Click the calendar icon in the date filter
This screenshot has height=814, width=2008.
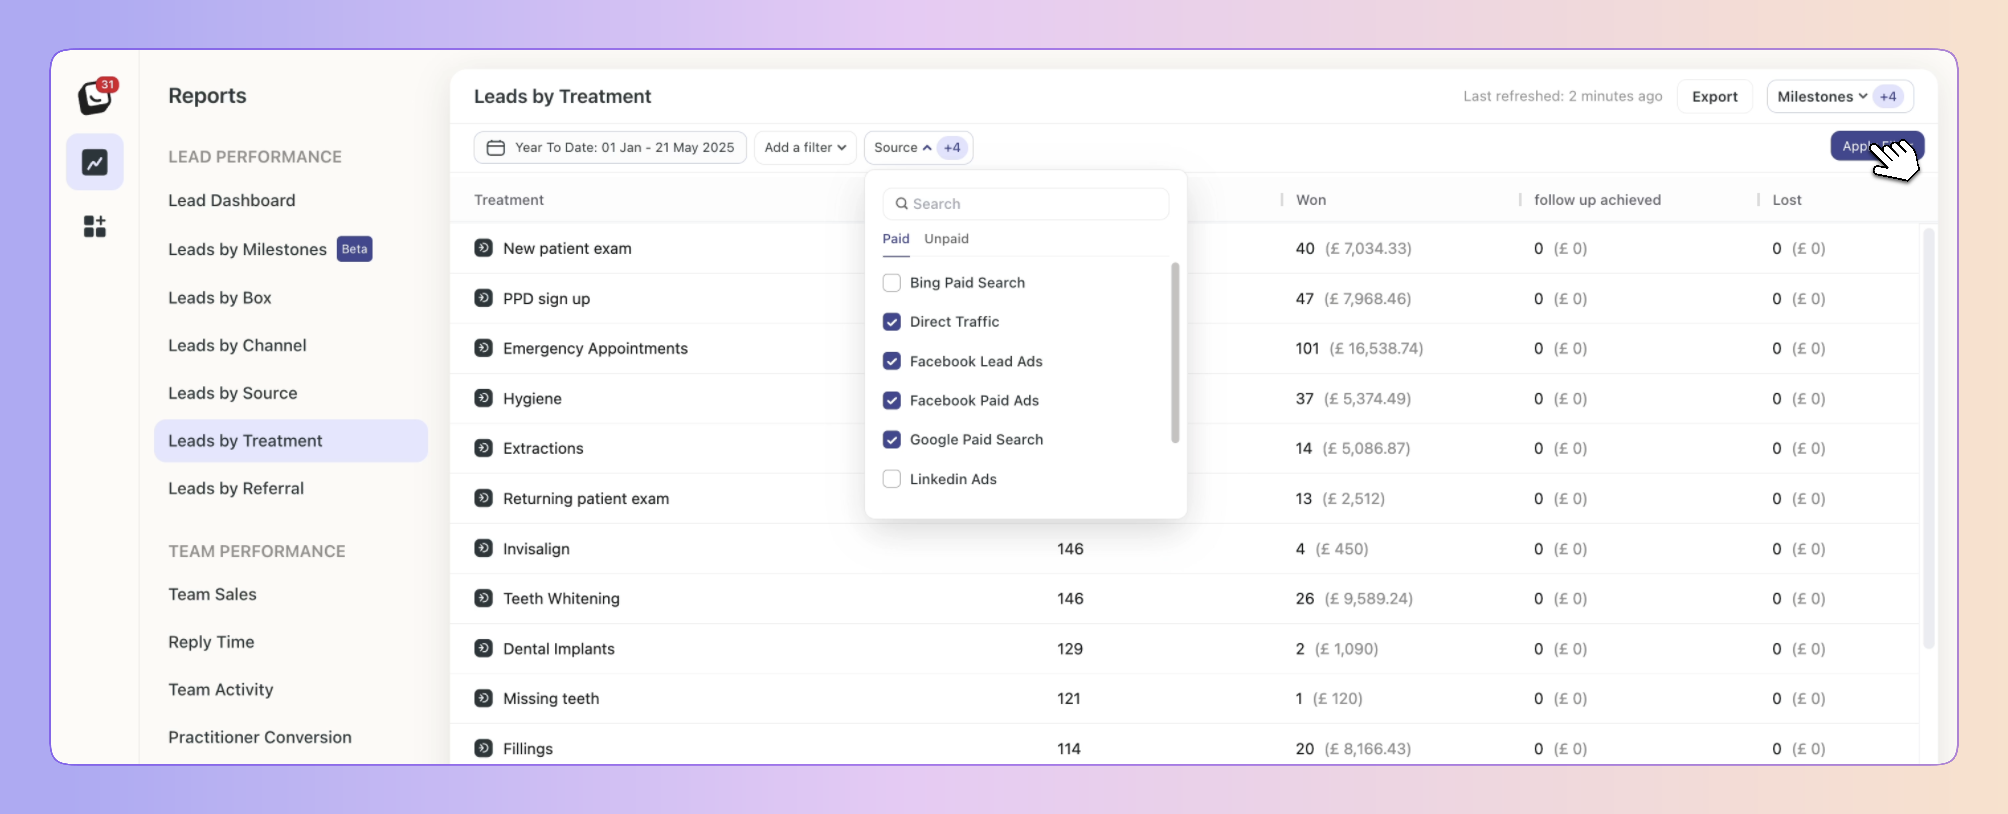click(x=495, y=148)
